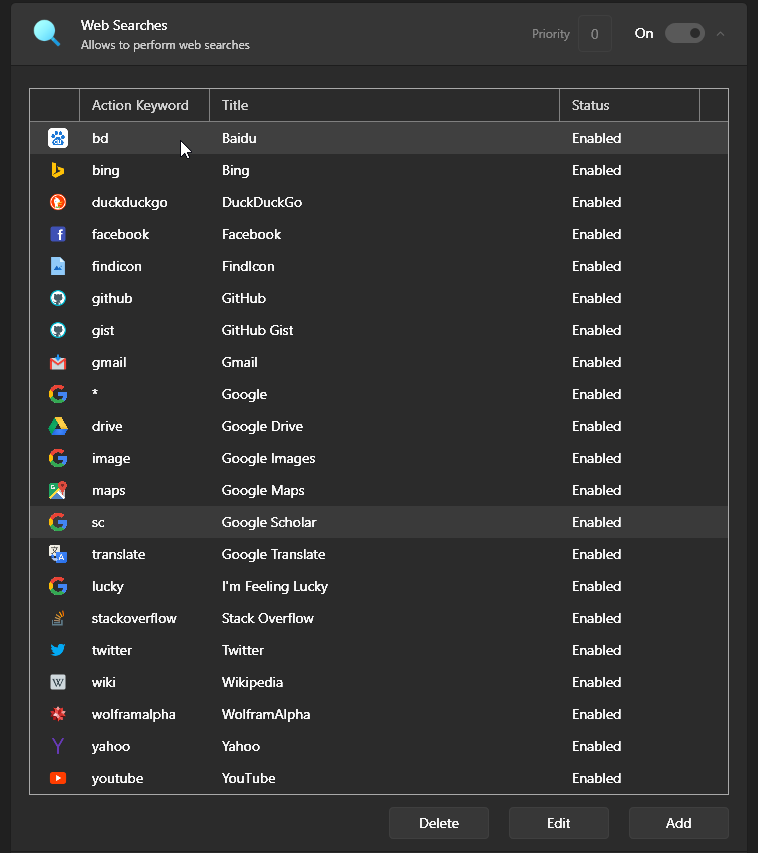Click the Twitter bird icon
This screenshot has height=853, width=758.
[x=57, y=650]
